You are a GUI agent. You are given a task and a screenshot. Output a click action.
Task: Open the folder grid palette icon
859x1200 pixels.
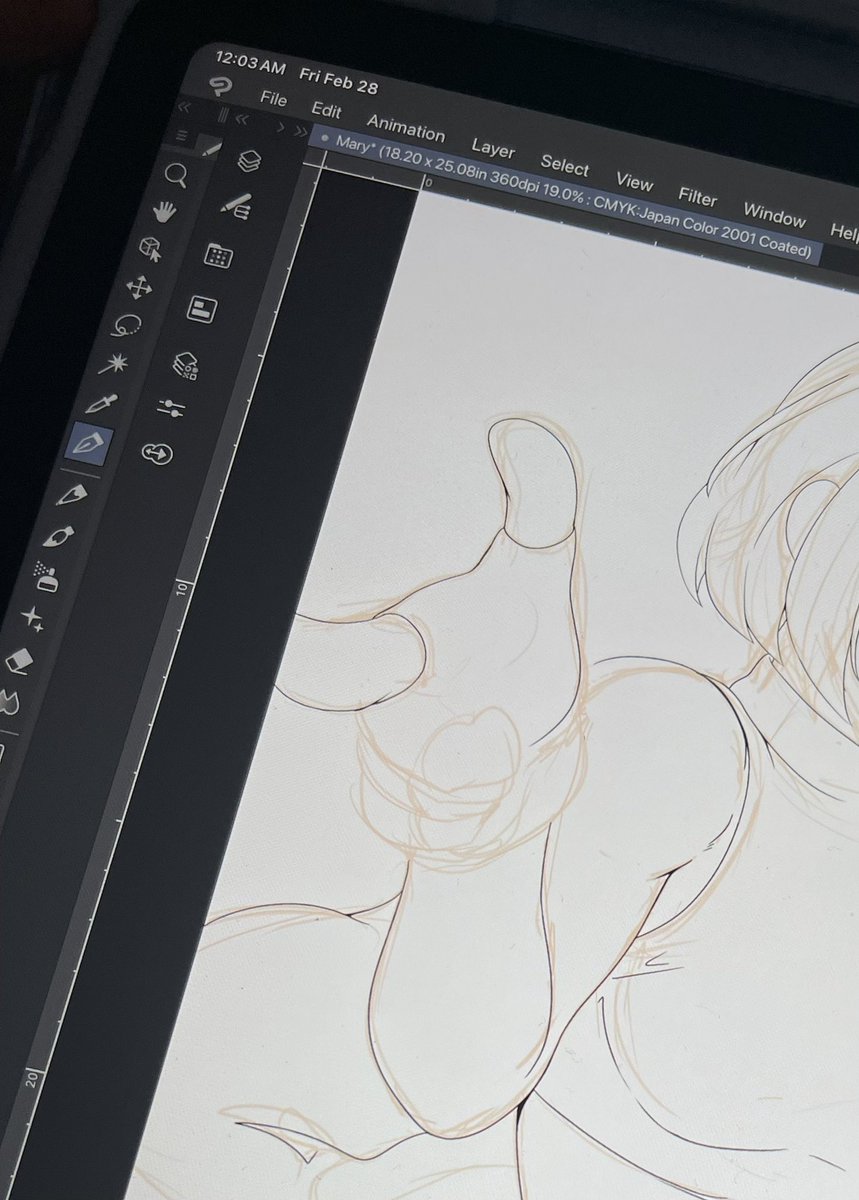[218, 255]
